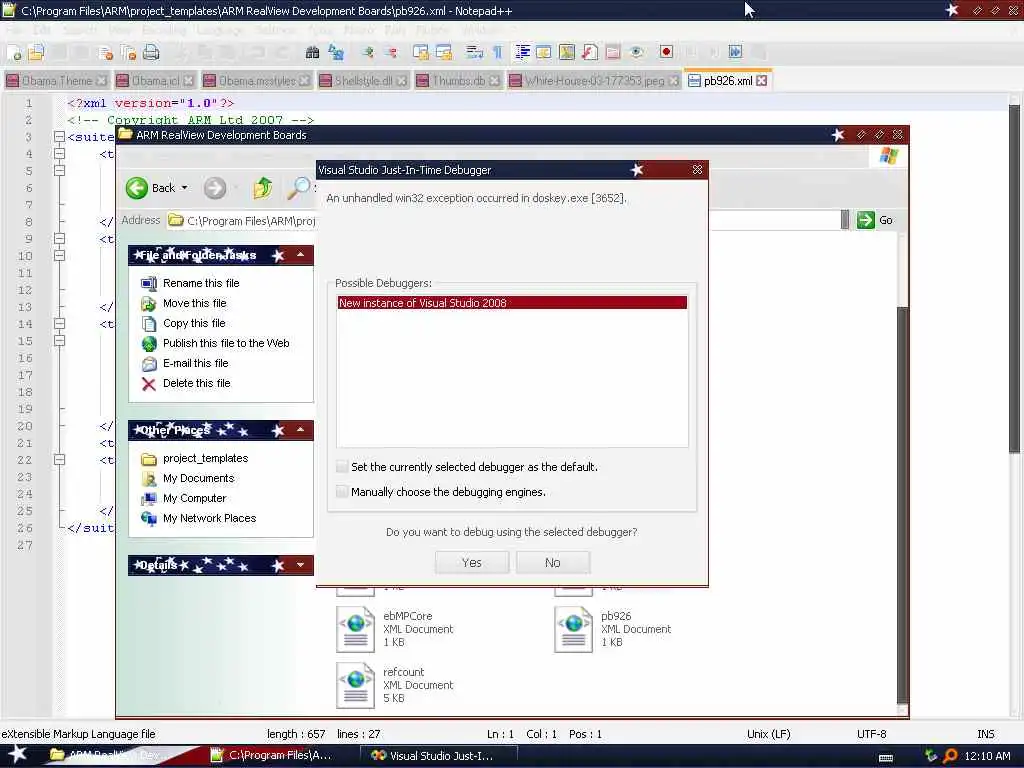This screenshot has width=1024, height=768.
Task: Switch to the Shellstyle.dll tab
Action: 363,81
